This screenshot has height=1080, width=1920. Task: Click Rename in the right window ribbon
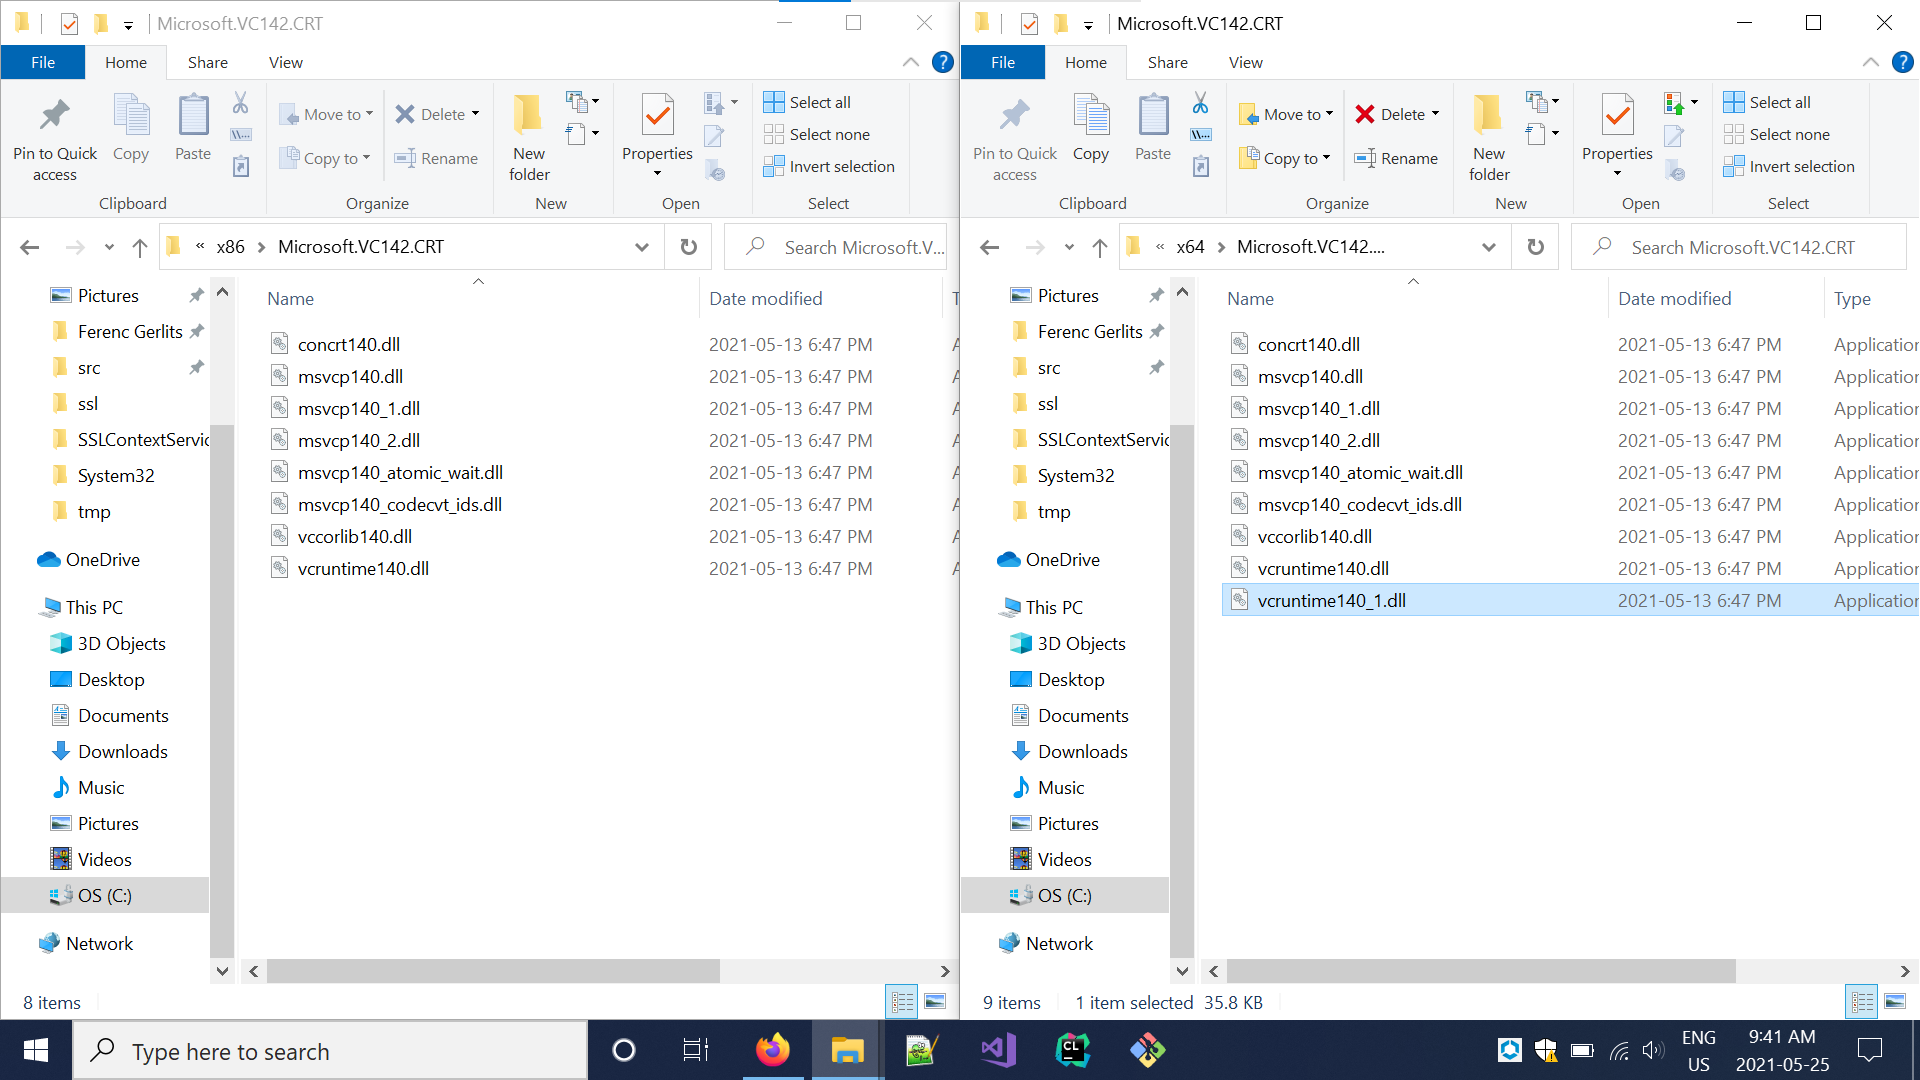[1396, 158]
